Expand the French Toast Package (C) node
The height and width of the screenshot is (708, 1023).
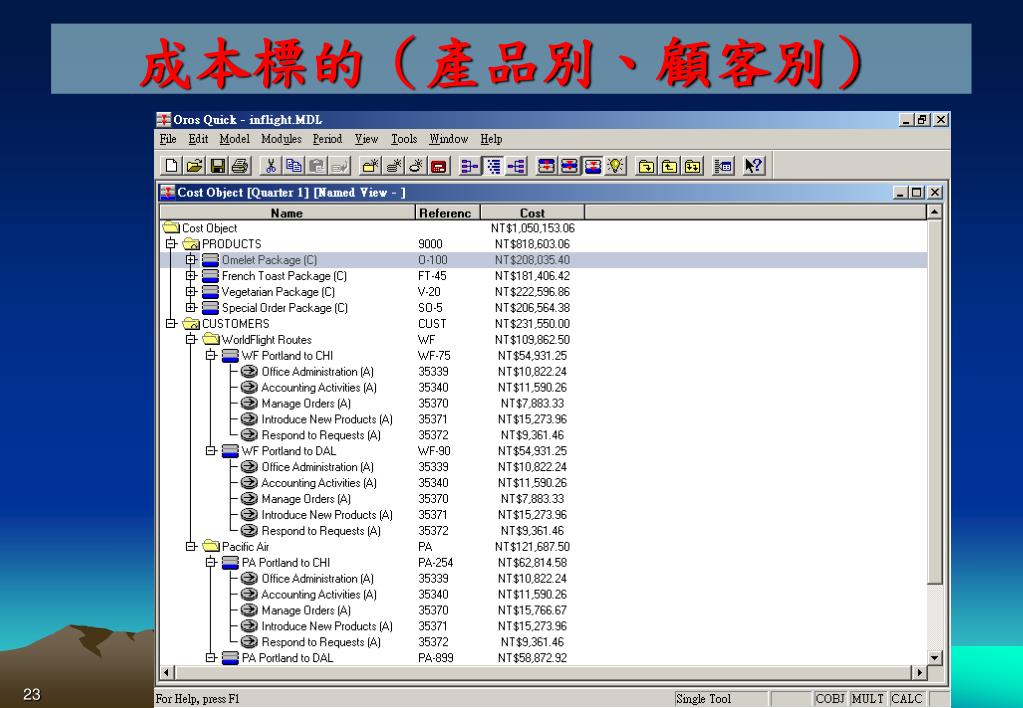pos(191,275)
